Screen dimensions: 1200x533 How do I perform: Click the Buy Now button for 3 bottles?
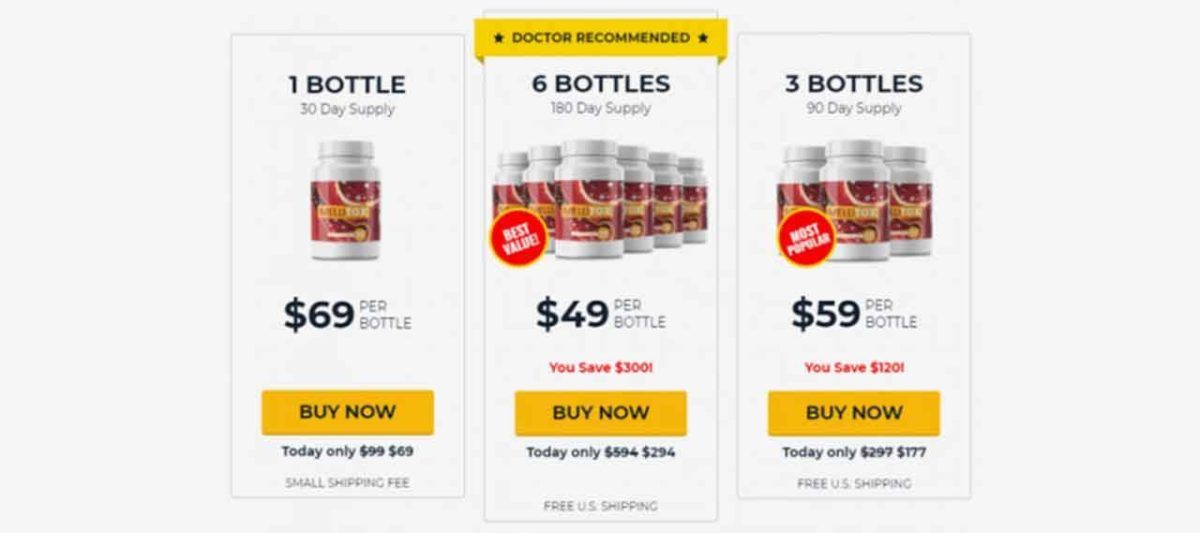[854, 413]
